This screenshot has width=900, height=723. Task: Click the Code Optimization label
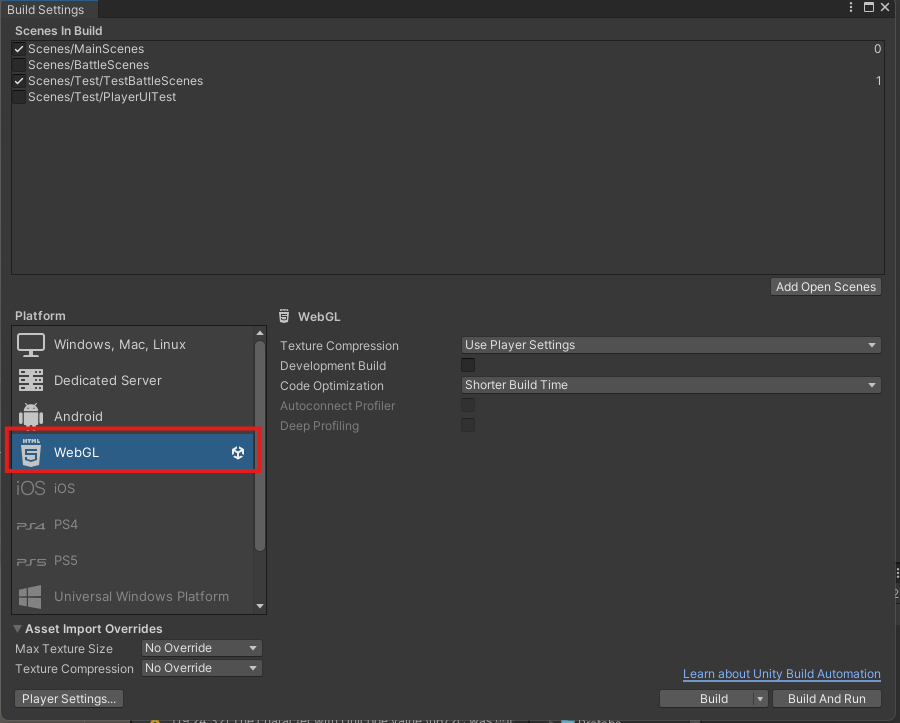tap(332, 386)
